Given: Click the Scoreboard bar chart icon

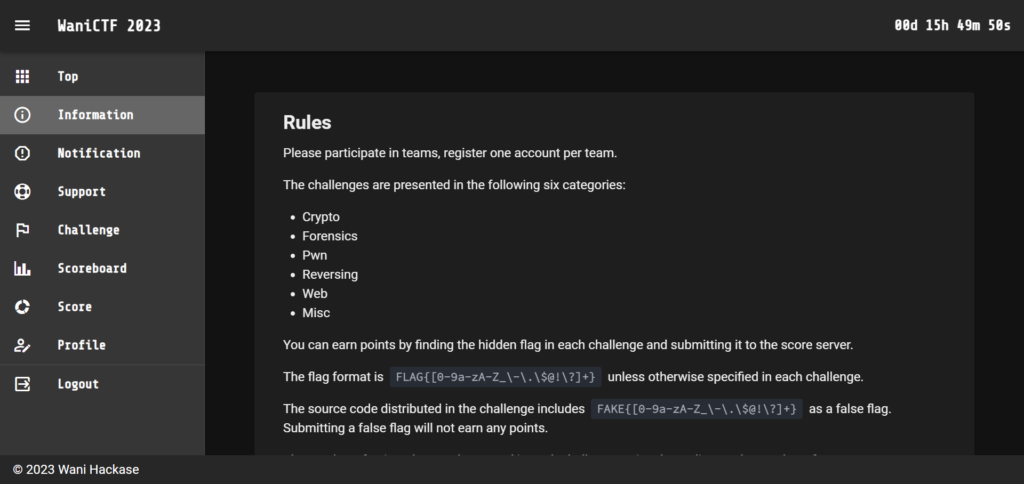Looking at the screenshot, I should (x=22, y=268).
